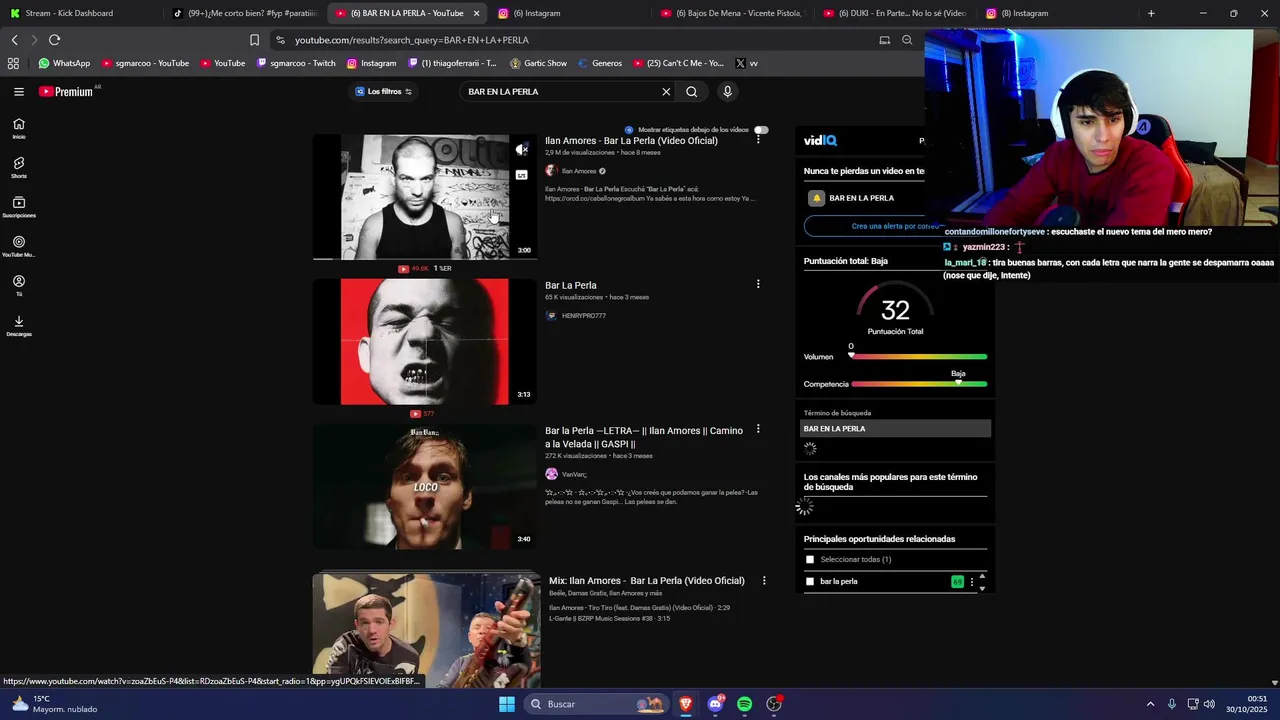Open Windows Start menu
The height and width of the screenshot is (720, 1280).
pos(507,704)
